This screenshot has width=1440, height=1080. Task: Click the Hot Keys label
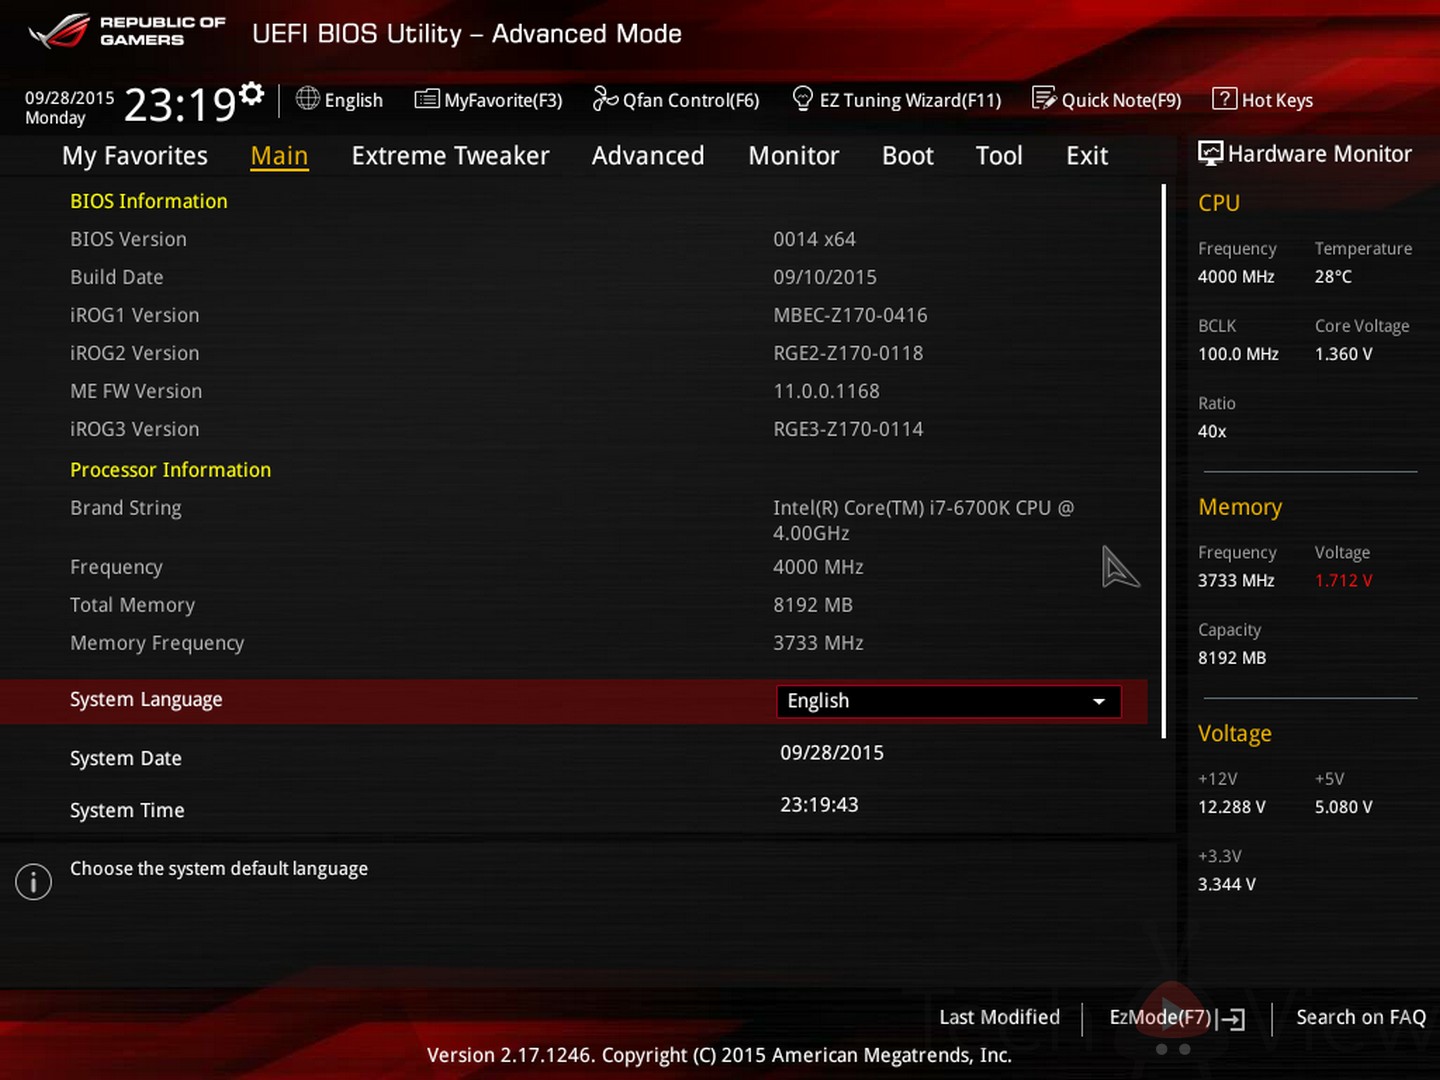coord(1277,100)
